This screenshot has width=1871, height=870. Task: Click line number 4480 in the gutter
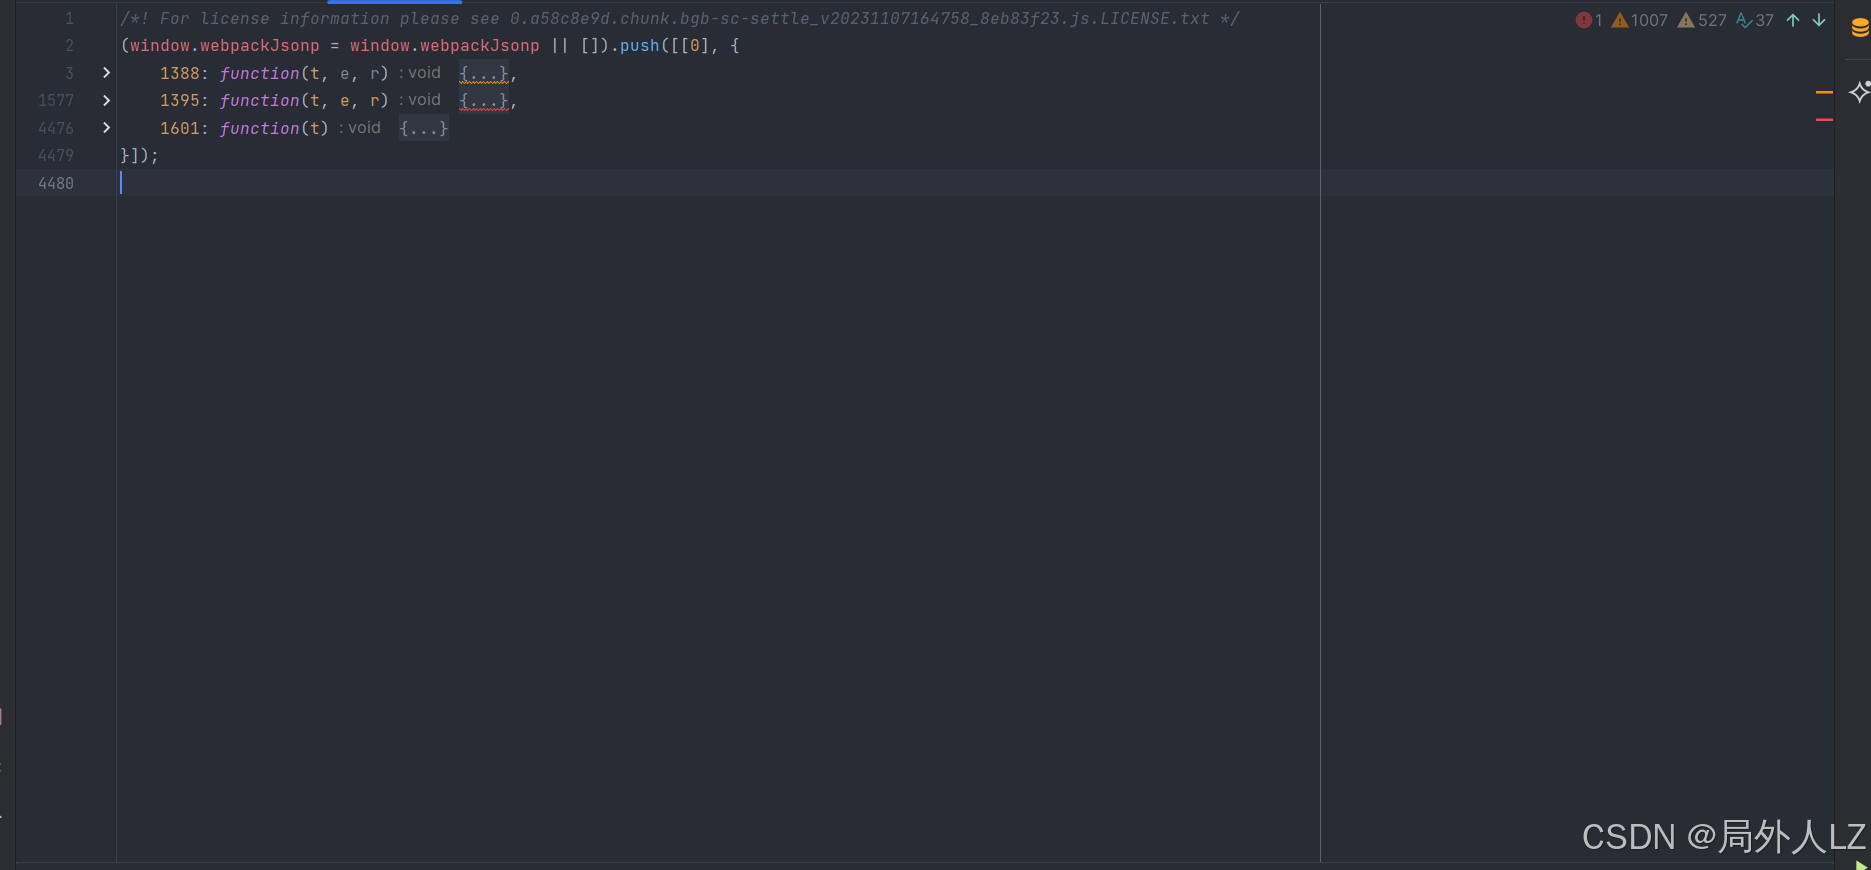[56, 183]
